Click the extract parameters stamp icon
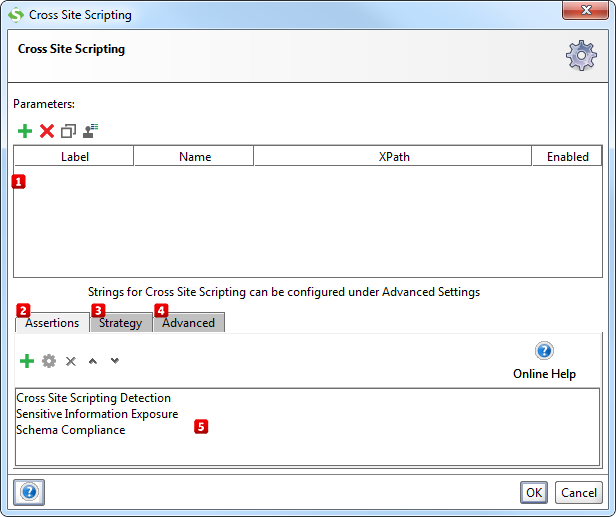This screenshot has height=517, width=616. 90,131
